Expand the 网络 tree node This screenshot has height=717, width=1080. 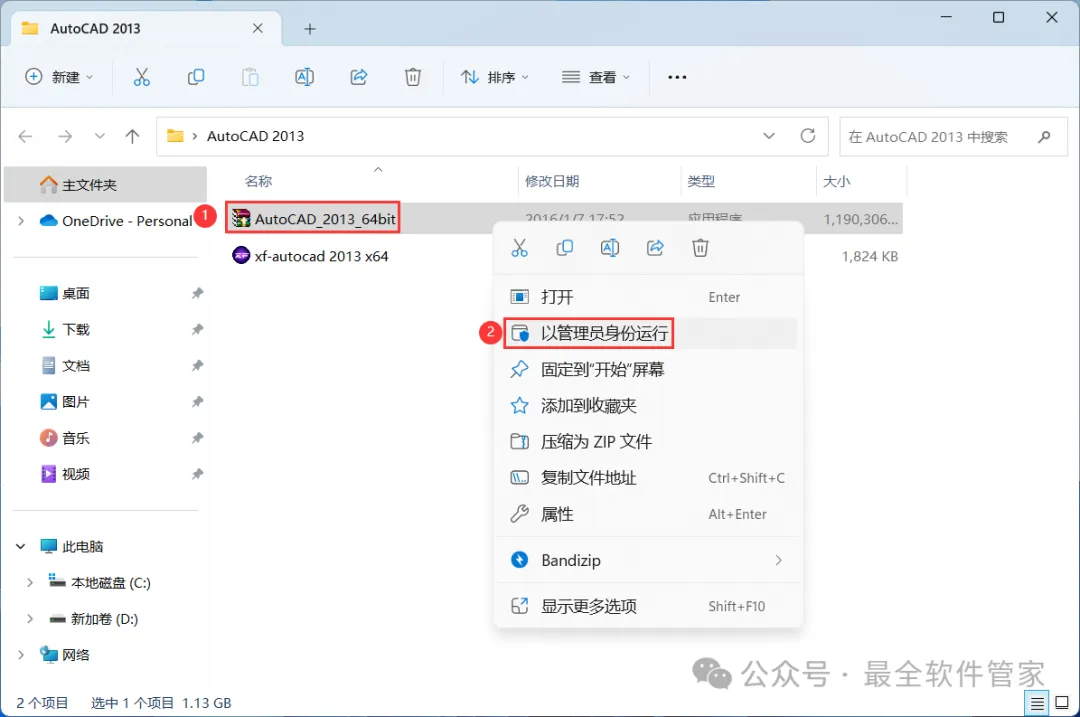pyautogui.click(x=21, y=655)
